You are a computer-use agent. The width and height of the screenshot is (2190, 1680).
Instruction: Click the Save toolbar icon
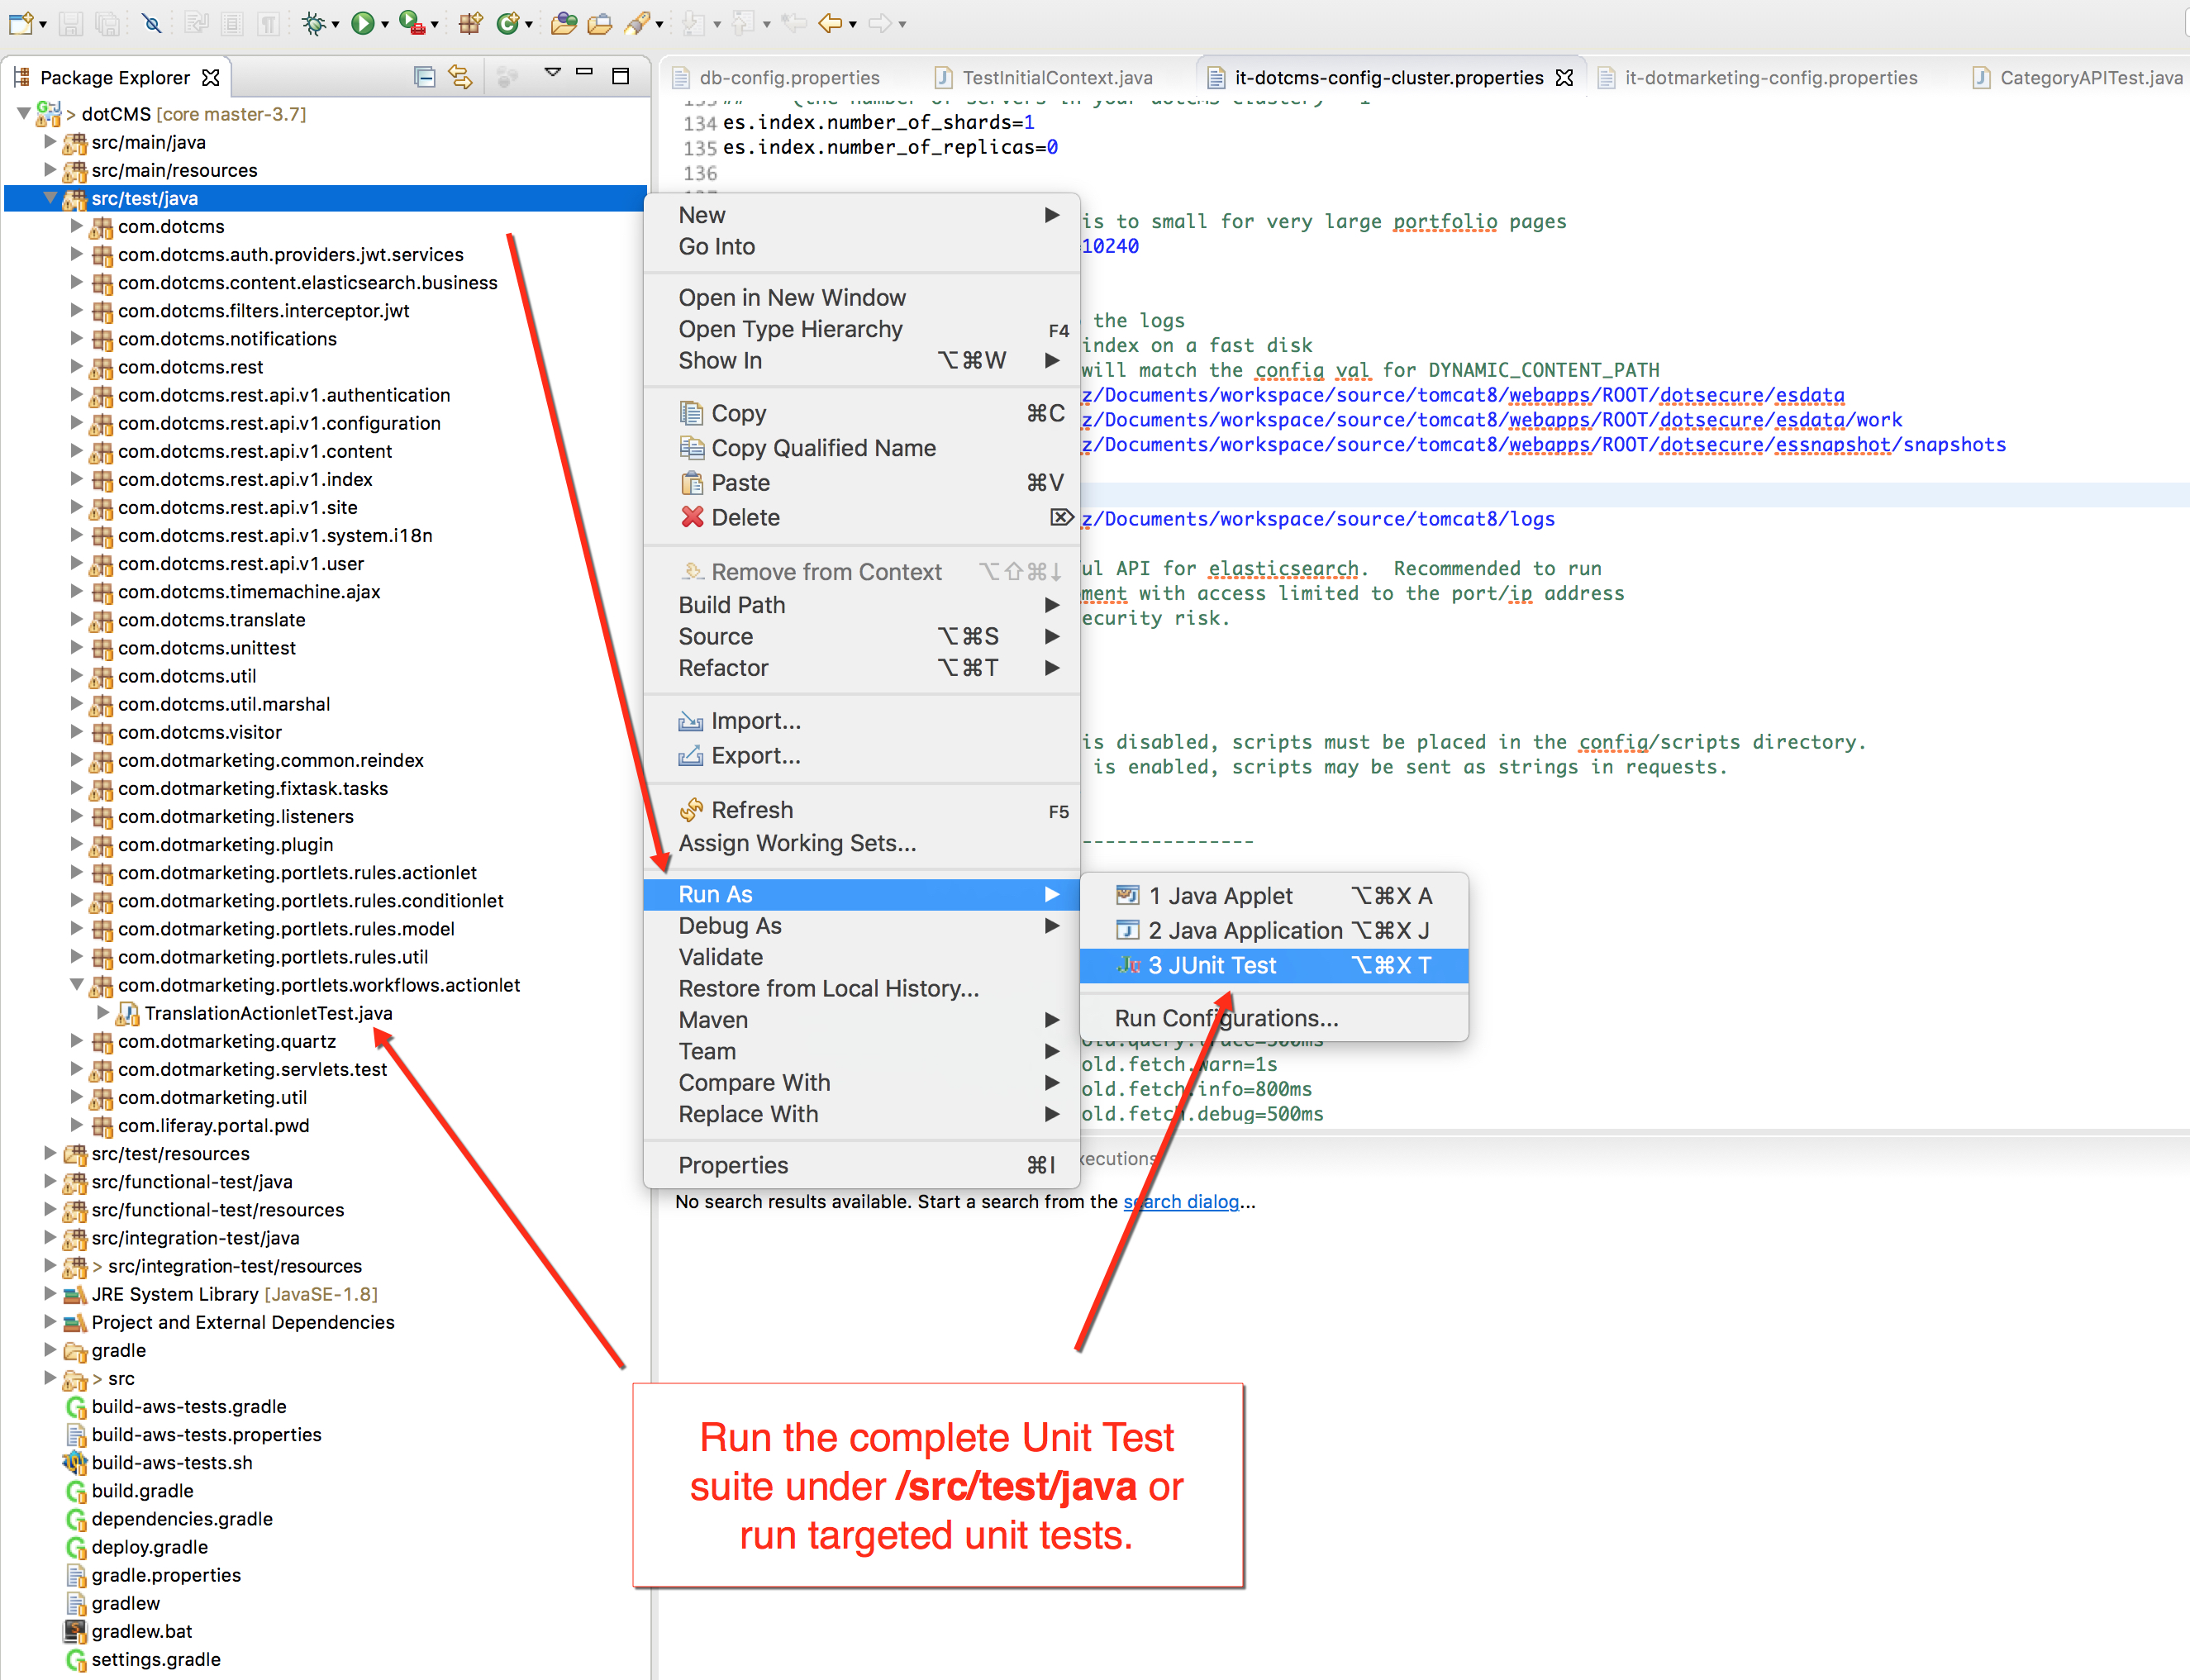tap(70, 23)
